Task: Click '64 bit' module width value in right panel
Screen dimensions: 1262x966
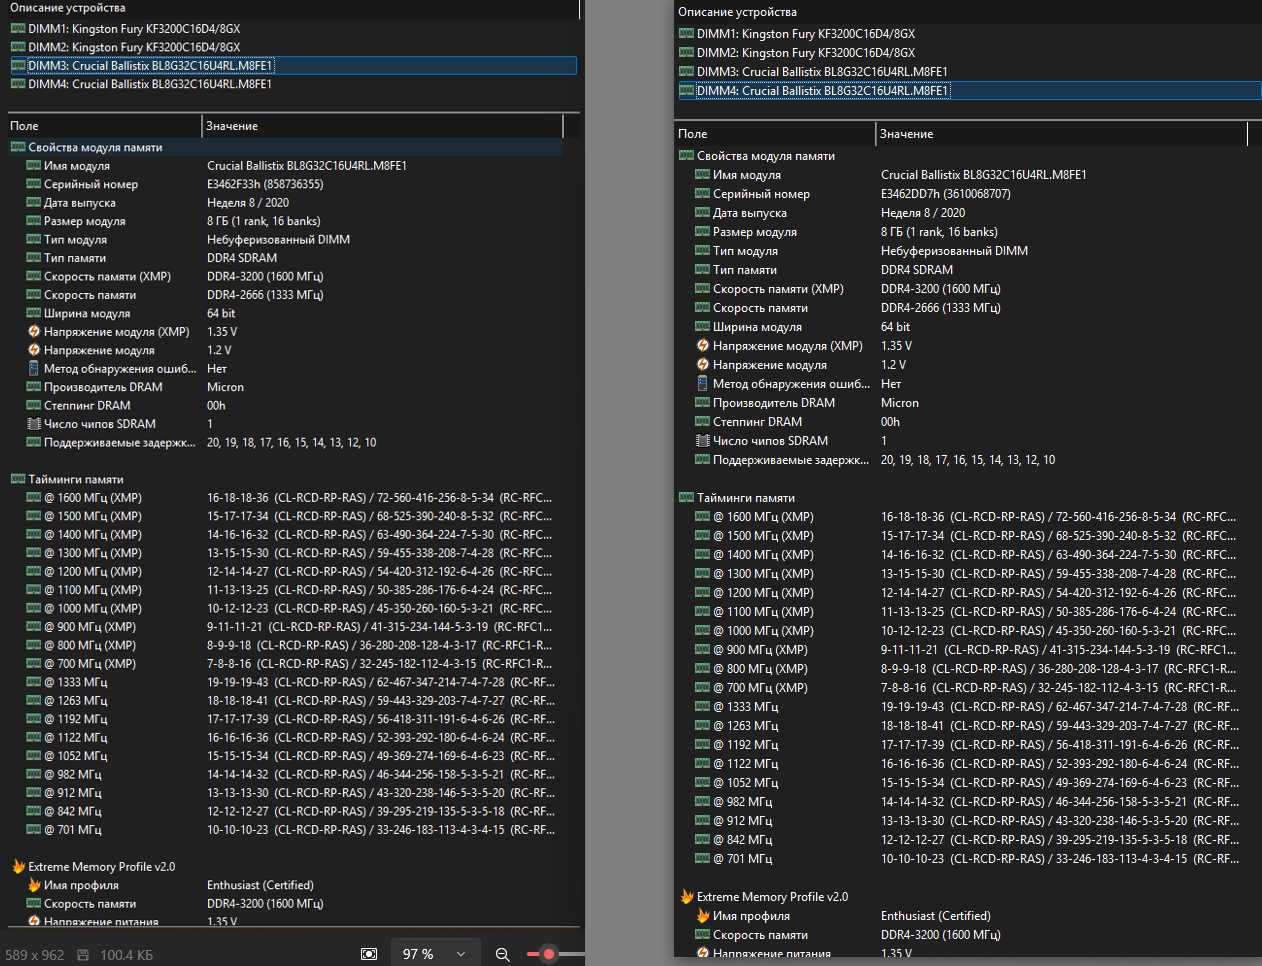Action: click(895, 327)
